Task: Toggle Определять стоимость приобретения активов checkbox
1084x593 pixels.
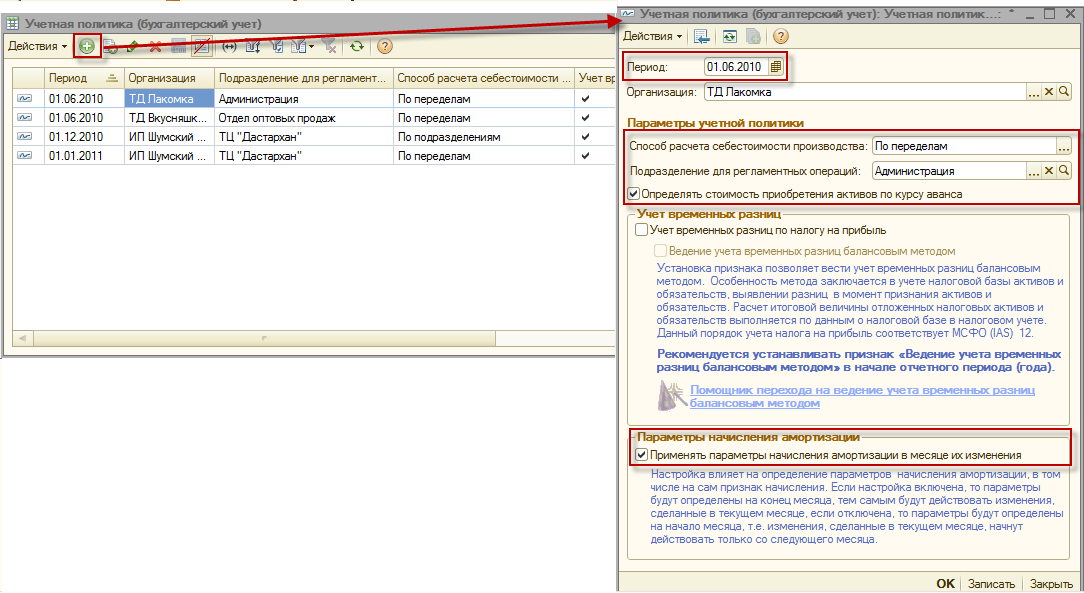Action: (x=633, y=194)
